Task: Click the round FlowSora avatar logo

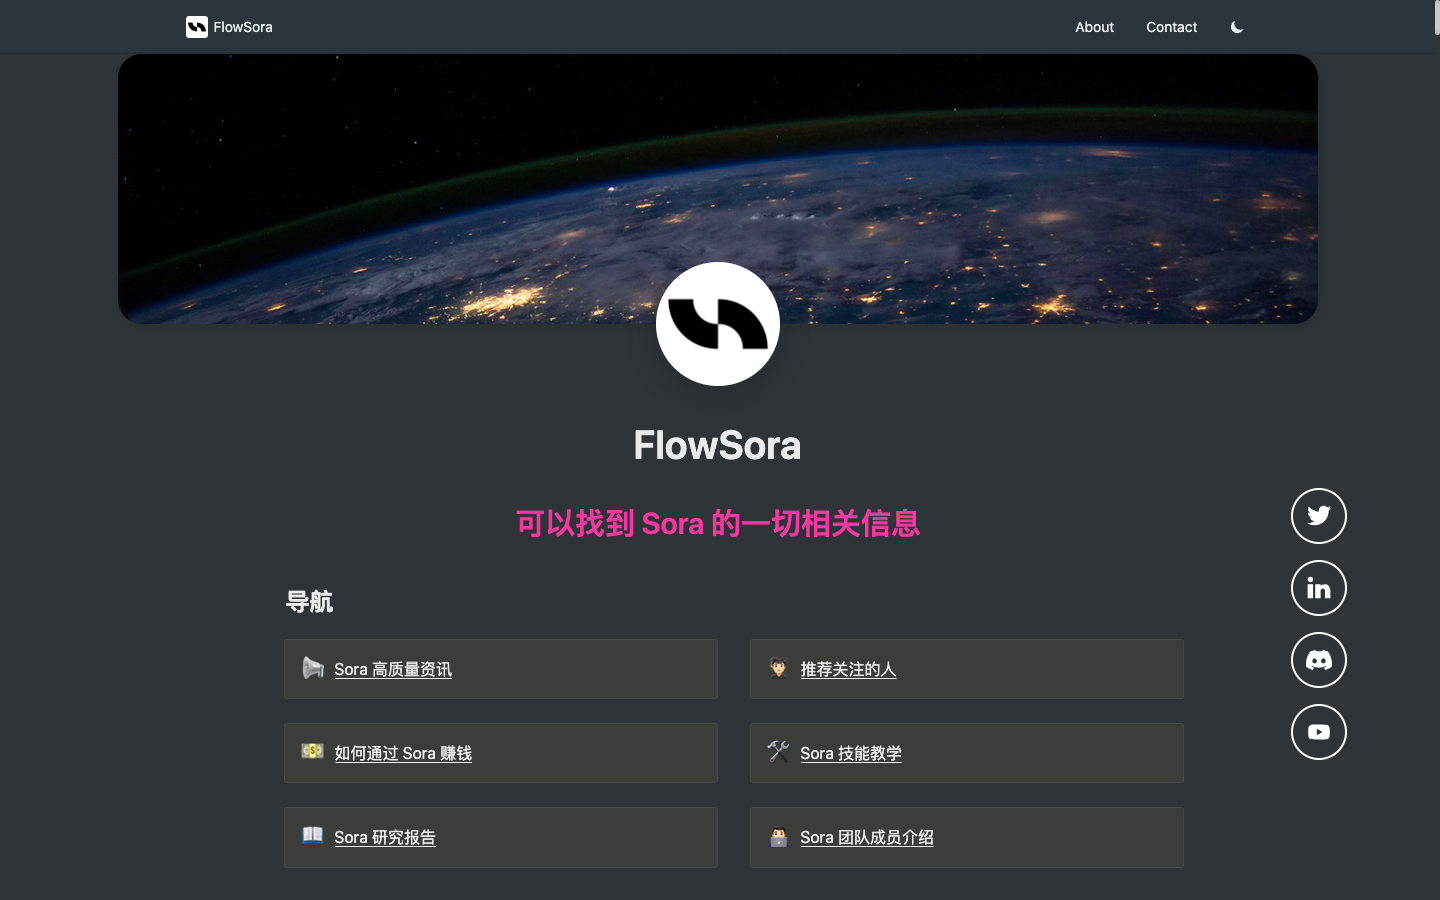Action: [x=717, y=324]
